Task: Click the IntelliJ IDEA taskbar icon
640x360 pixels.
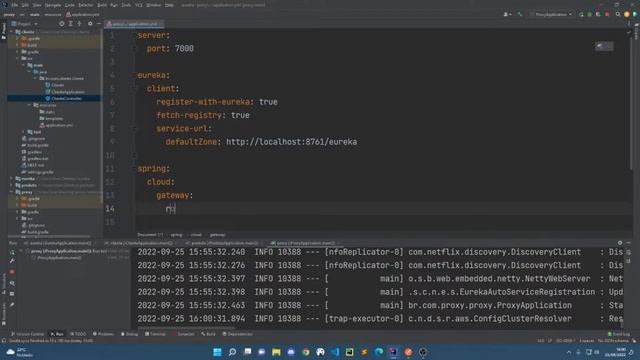Action: coord(393,352)
